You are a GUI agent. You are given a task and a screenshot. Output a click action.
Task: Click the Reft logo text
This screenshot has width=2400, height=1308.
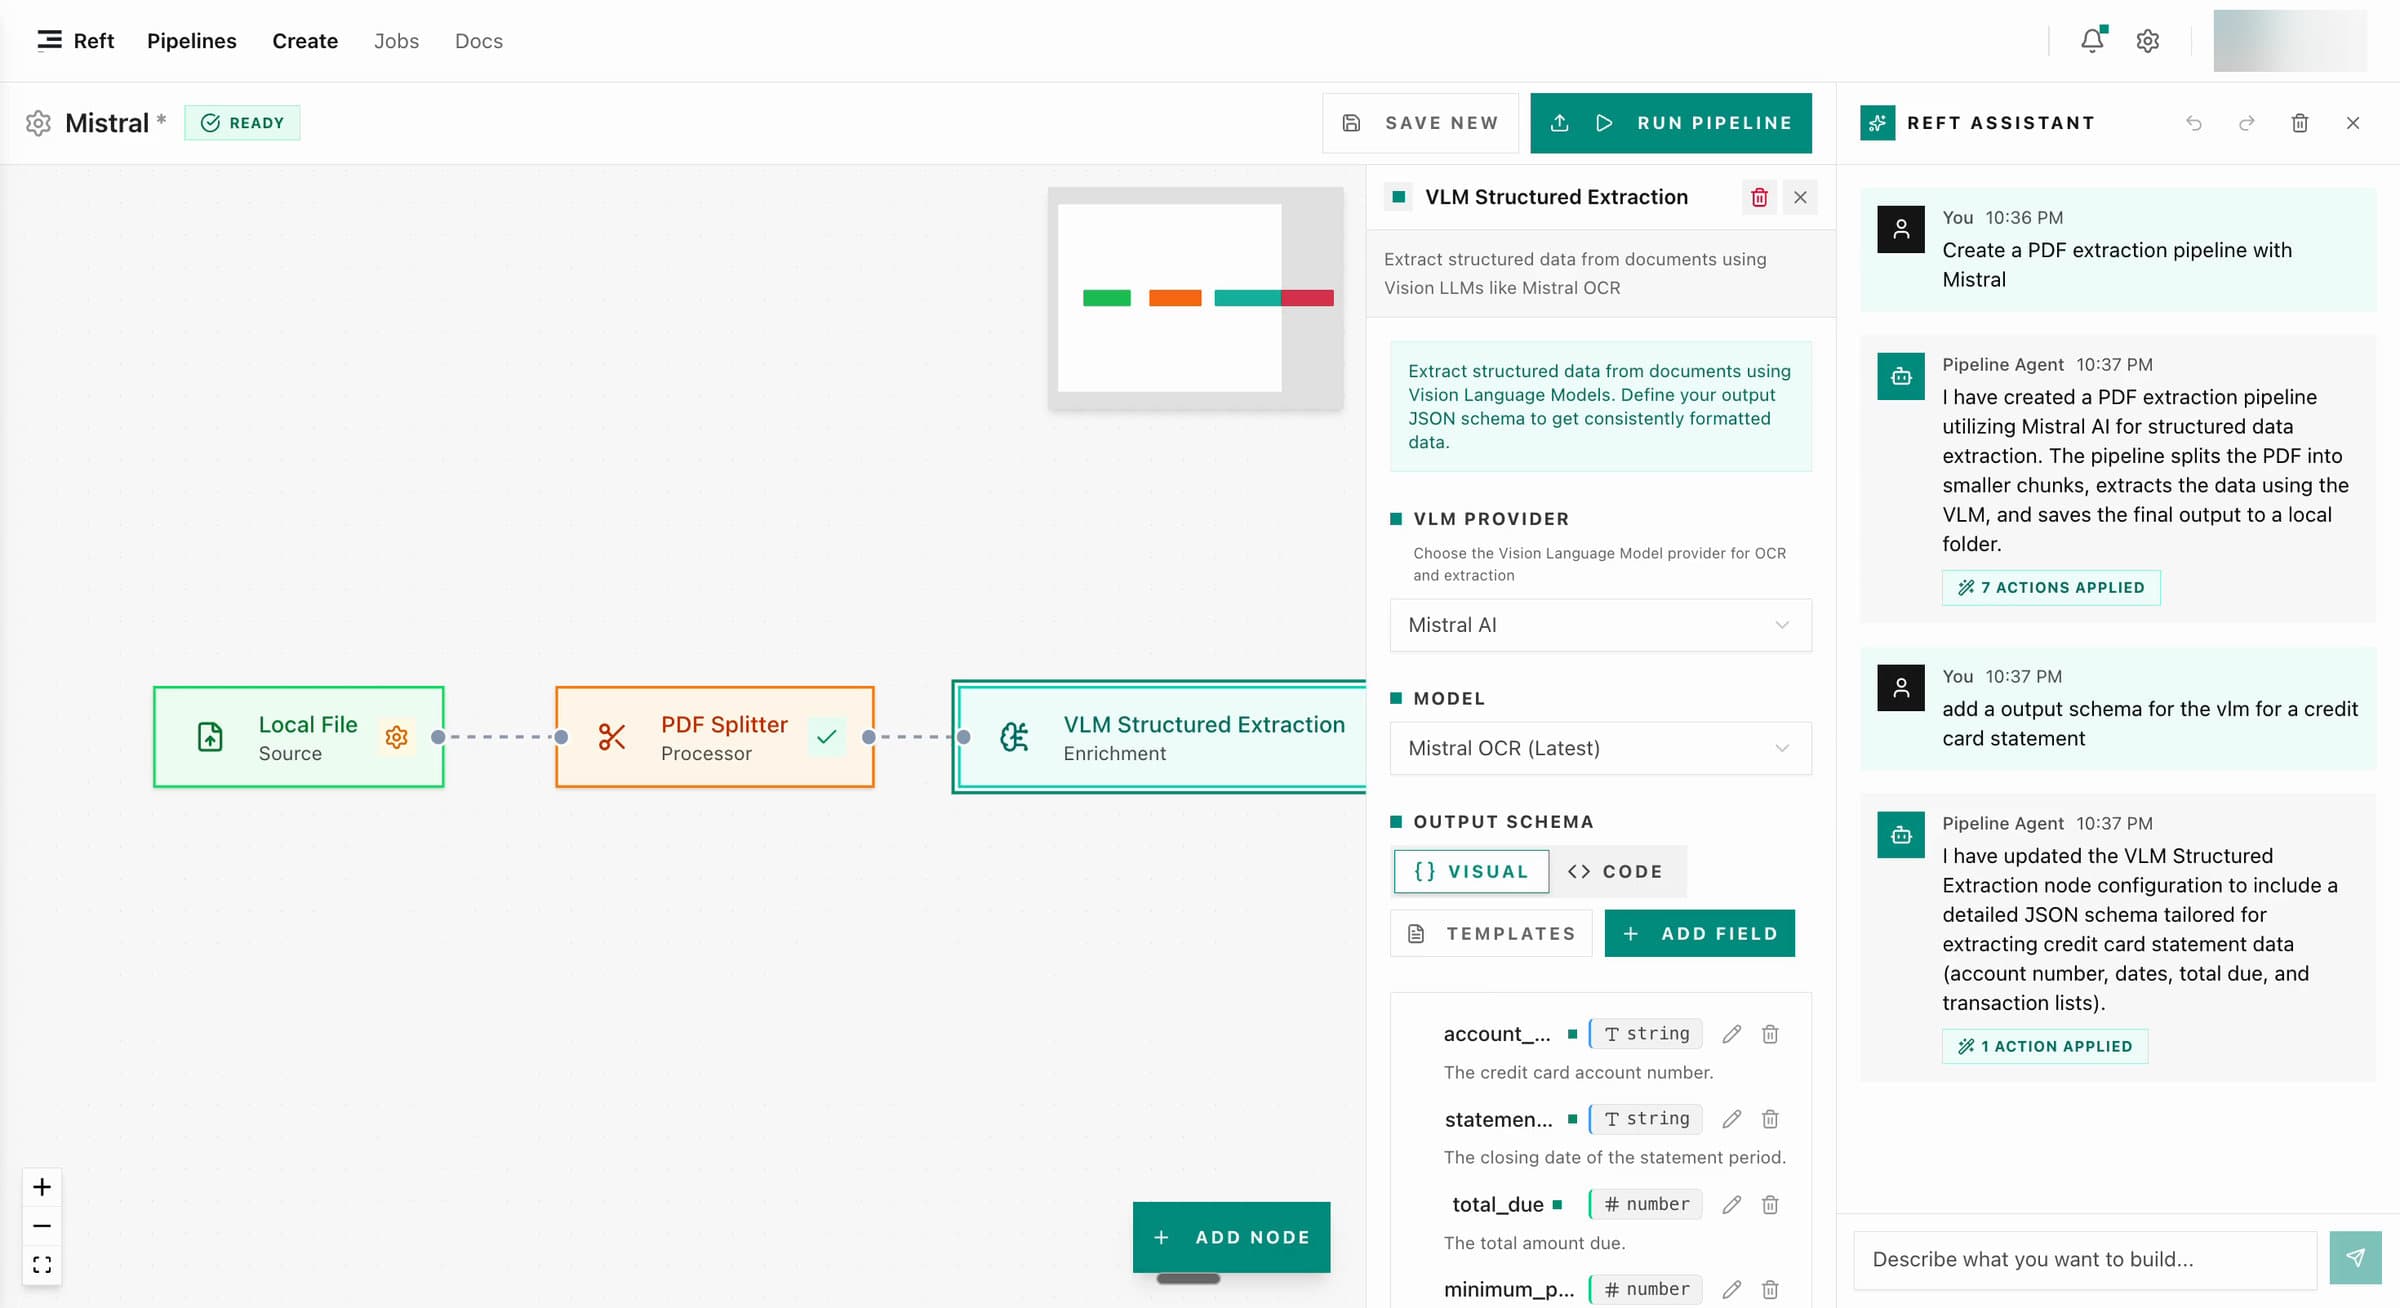click(94, 41)
